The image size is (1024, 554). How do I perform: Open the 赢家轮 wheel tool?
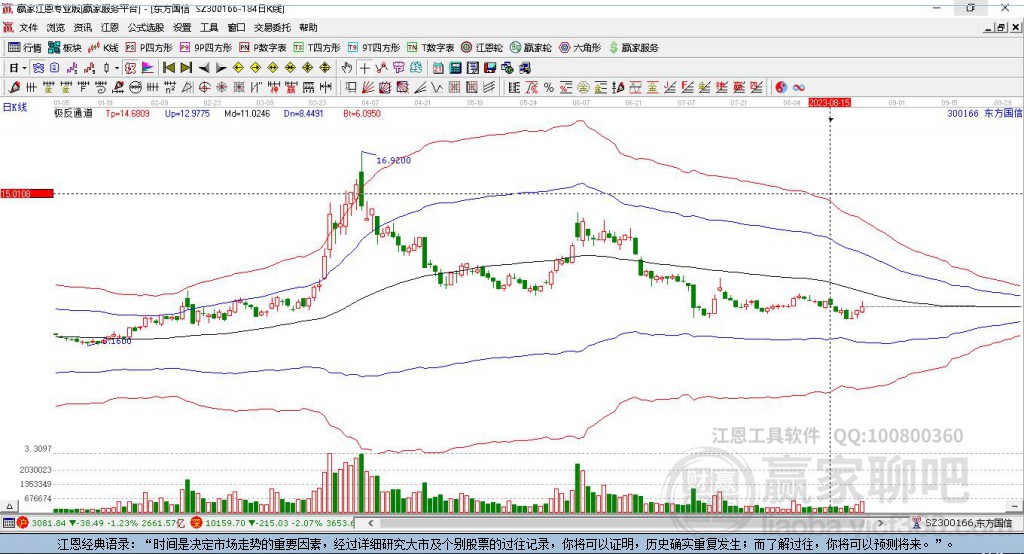530,48
